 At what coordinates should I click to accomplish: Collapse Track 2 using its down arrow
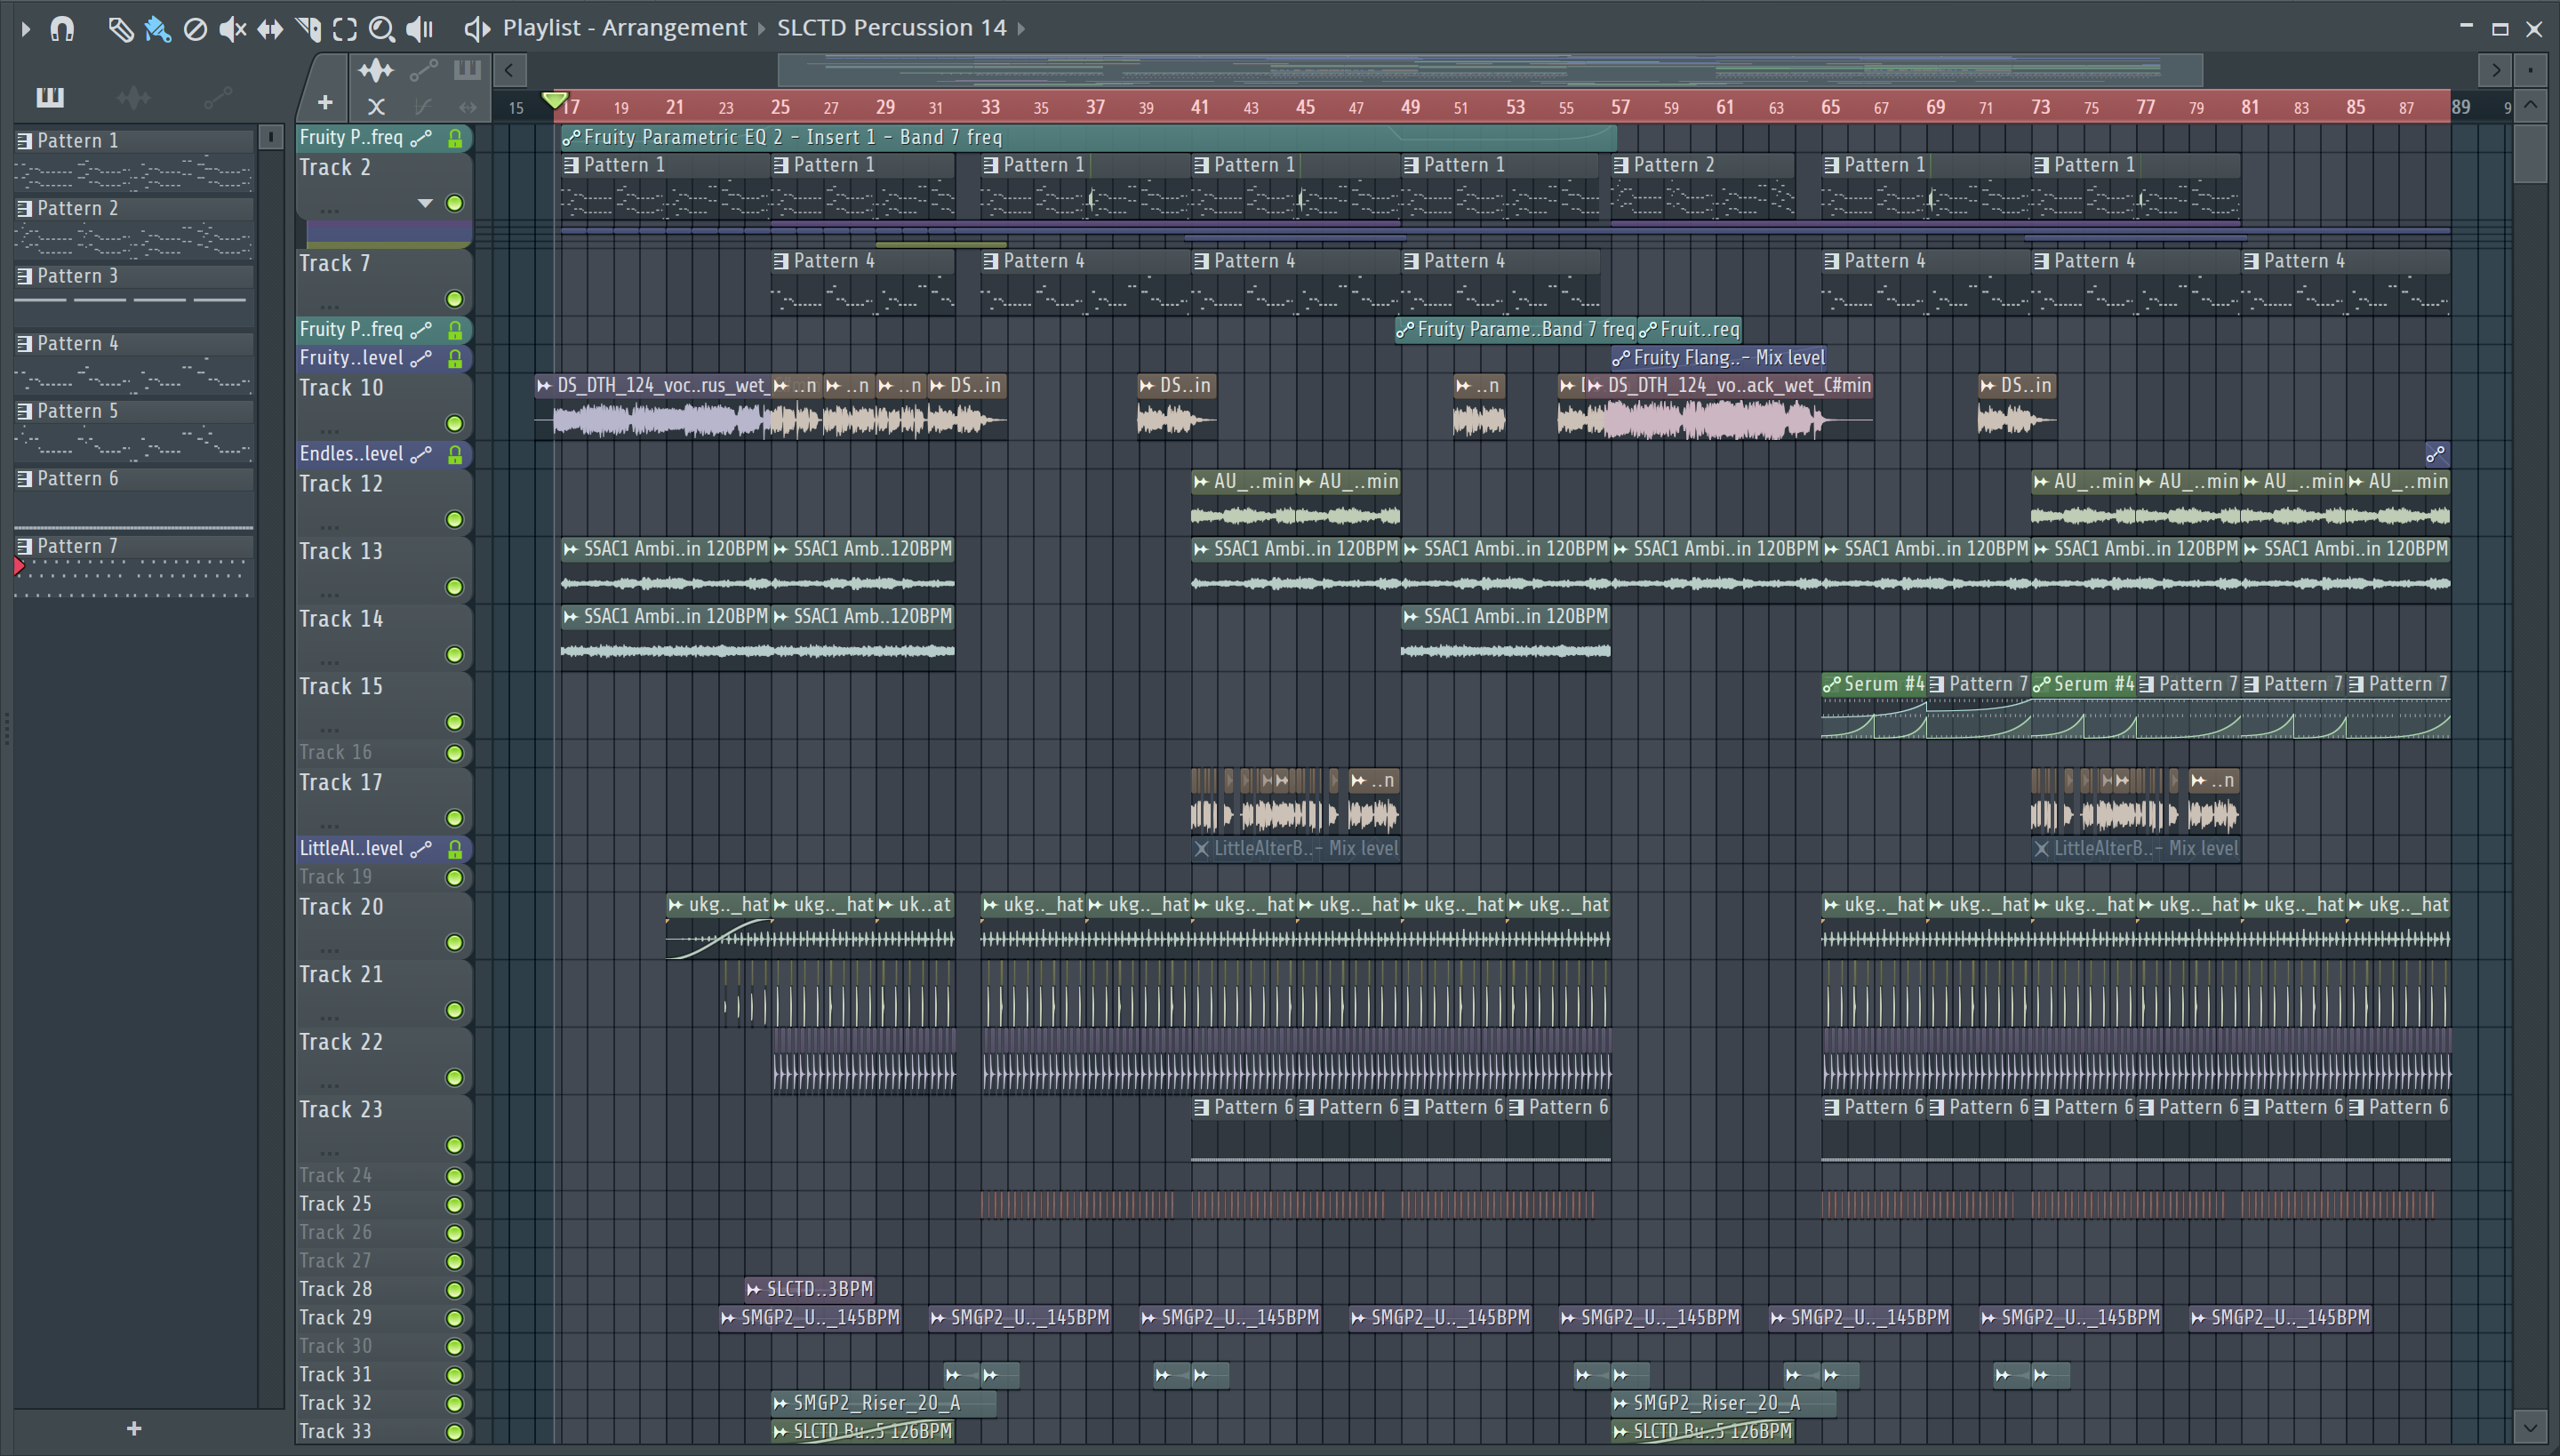[x=425, y=203]
